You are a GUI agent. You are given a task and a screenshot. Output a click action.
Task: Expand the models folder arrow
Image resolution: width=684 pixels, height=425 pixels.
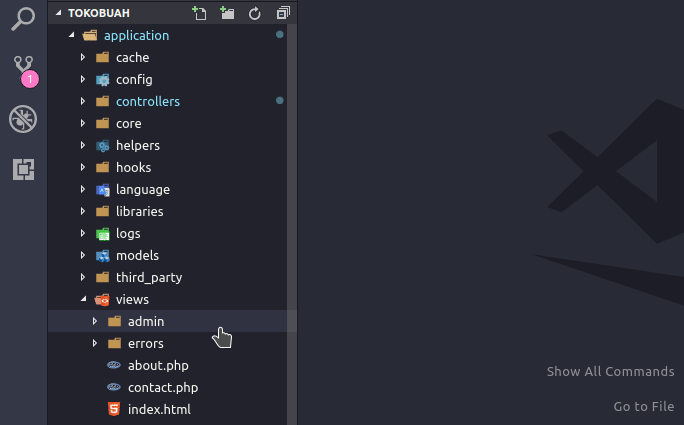(83, 255)
